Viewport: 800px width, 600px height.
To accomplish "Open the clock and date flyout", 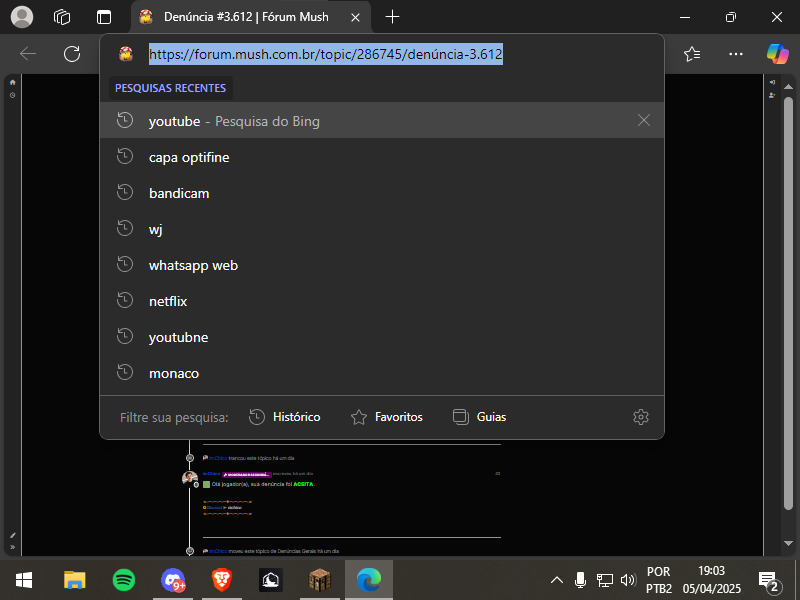I will pos(712,580).
